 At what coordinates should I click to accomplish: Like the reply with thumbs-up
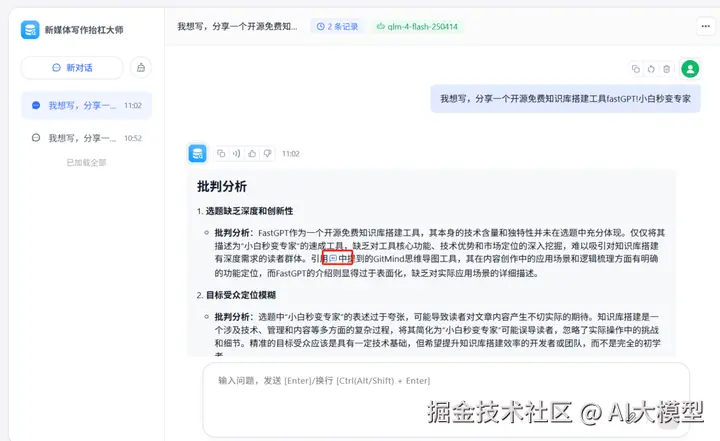tap(252, 153)
